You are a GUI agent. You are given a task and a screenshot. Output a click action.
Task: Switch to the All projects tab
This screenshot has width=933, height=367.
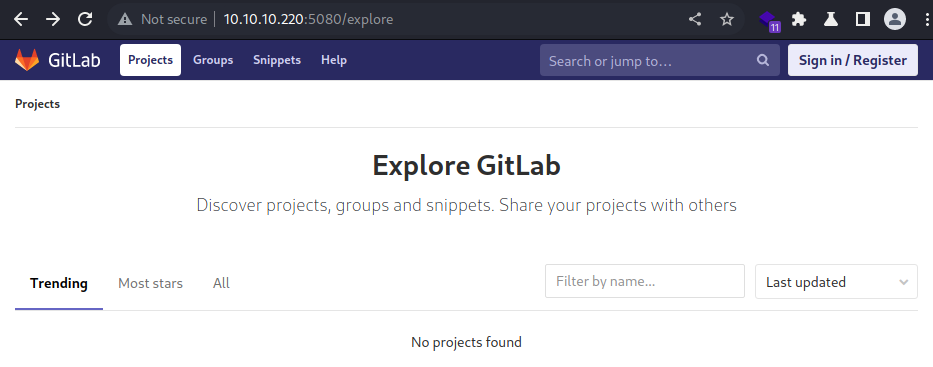coord(221,283)
